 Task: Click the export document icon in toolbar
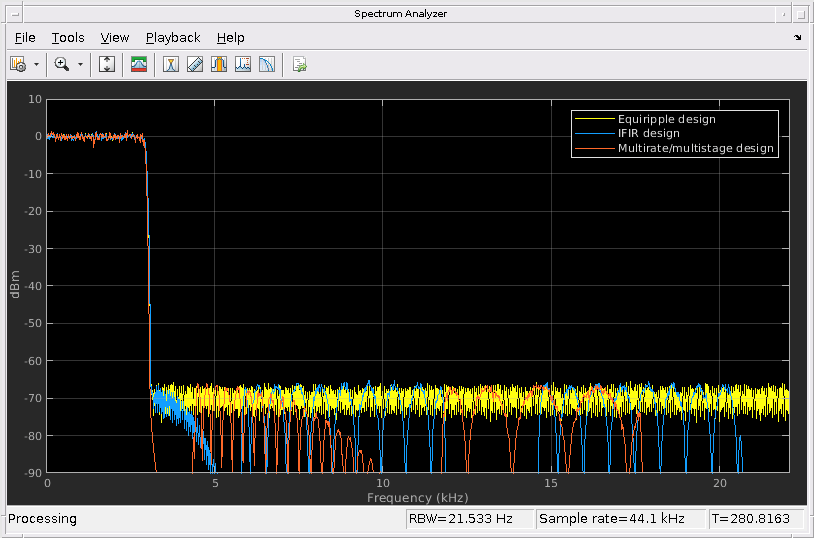click(x=299, y=64)
